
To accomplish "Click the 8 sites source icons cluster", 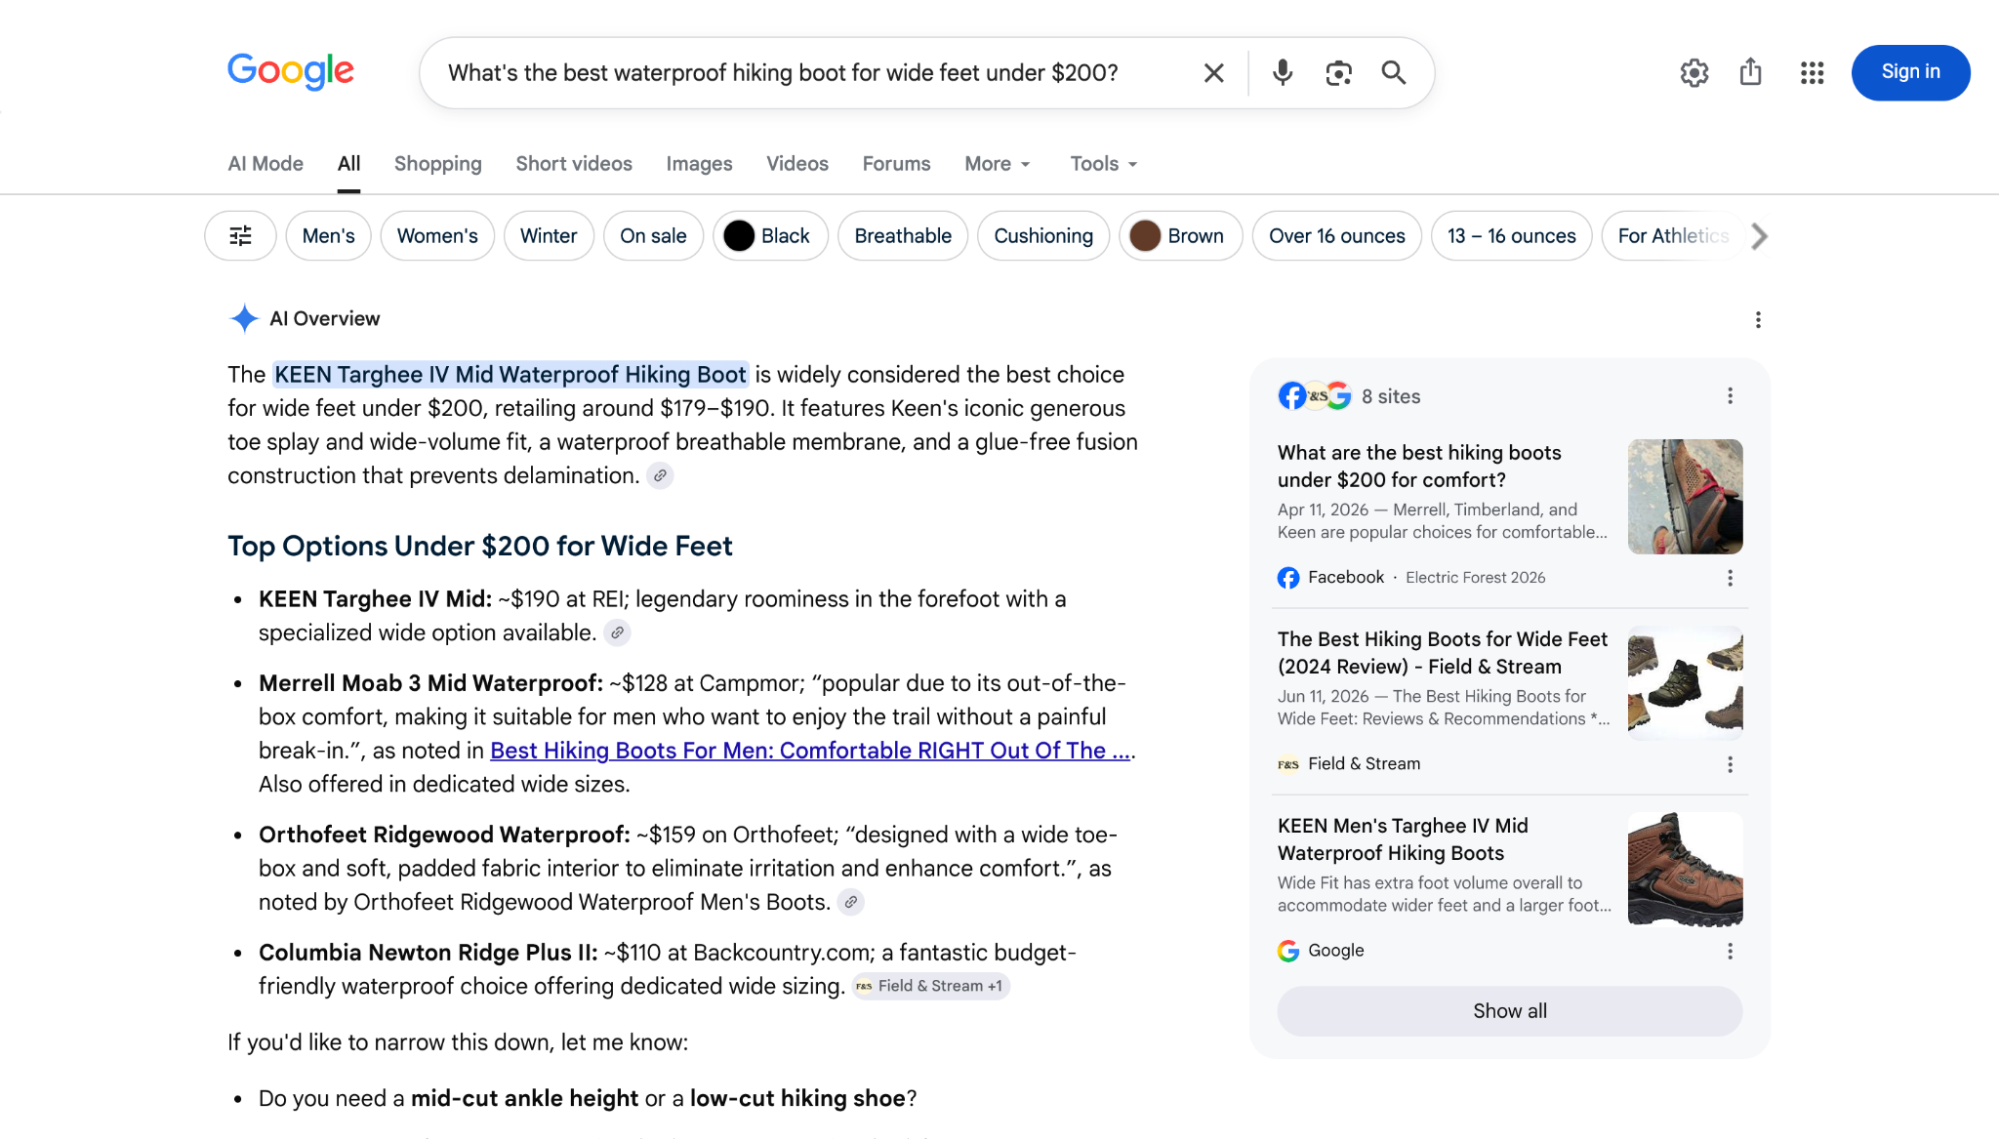I will (x=1314, y=396).
